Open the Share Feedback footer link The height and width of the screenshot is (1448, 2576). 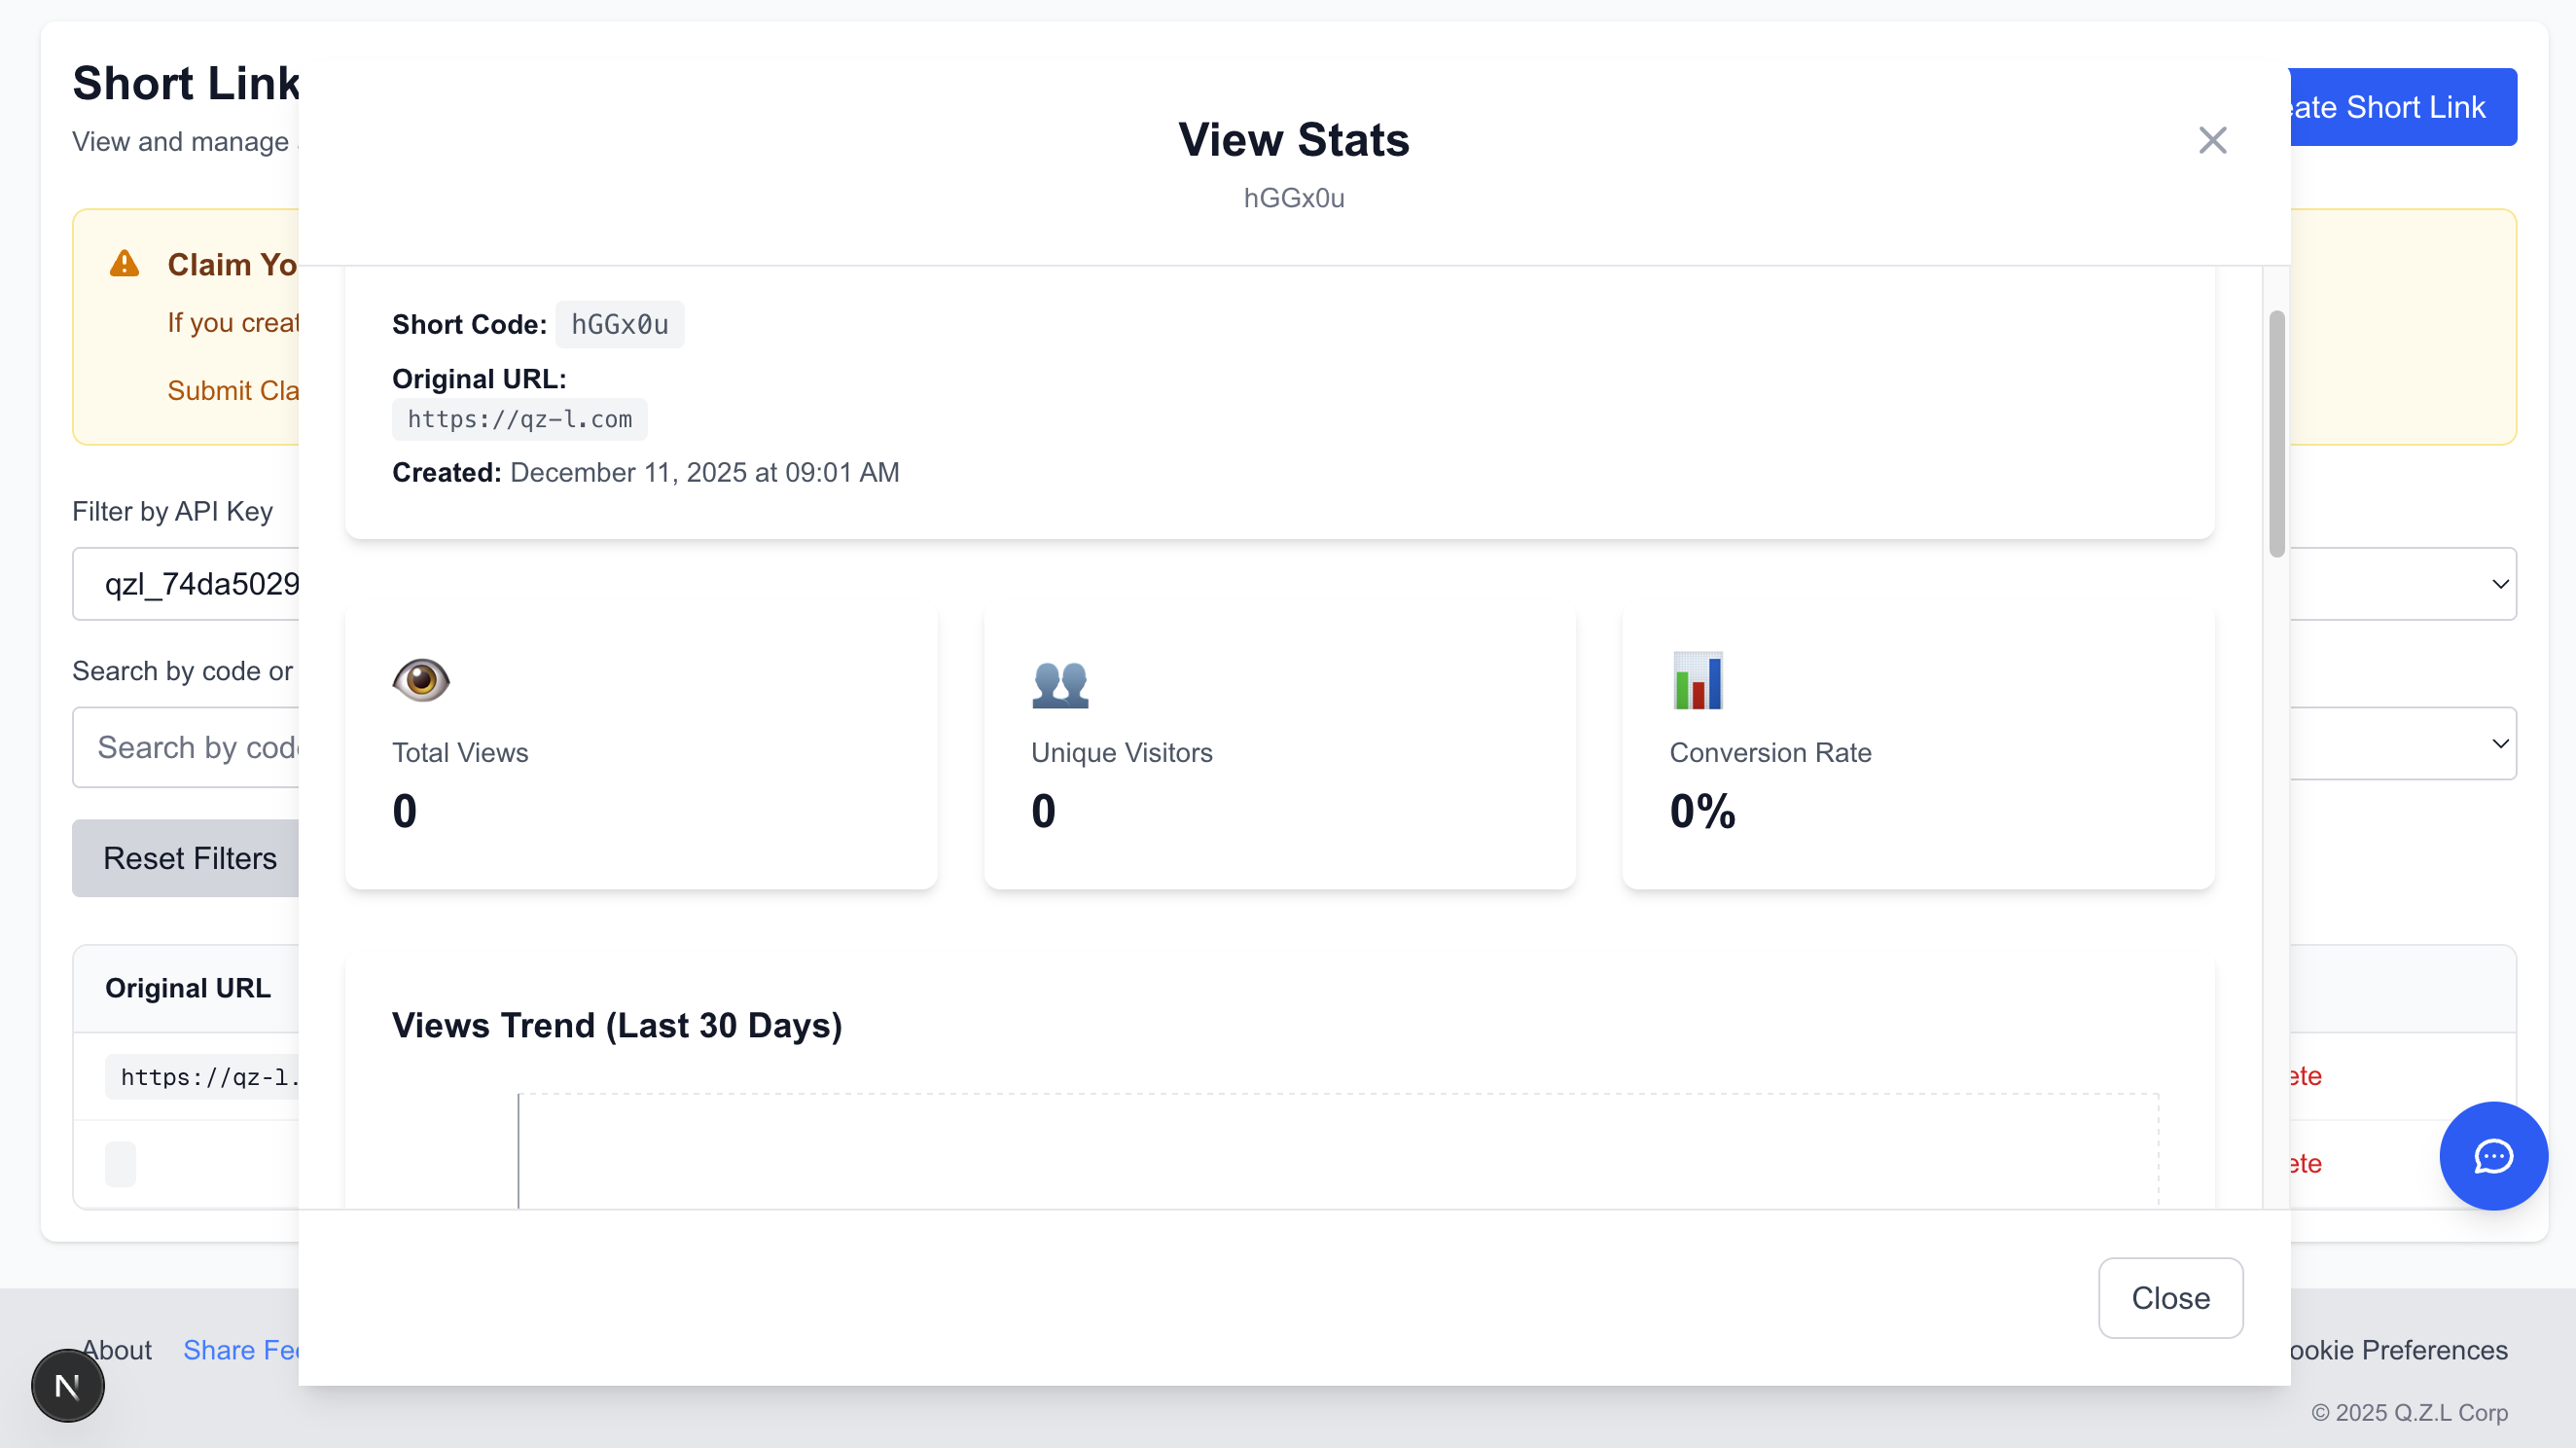tap(241, 1350)
